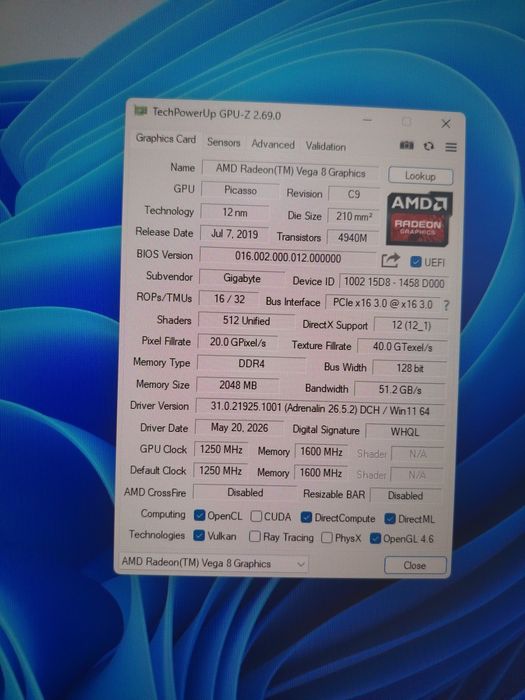Switch to the Validation tab
This screenshot has width=525, height=700.
[325, 146]
